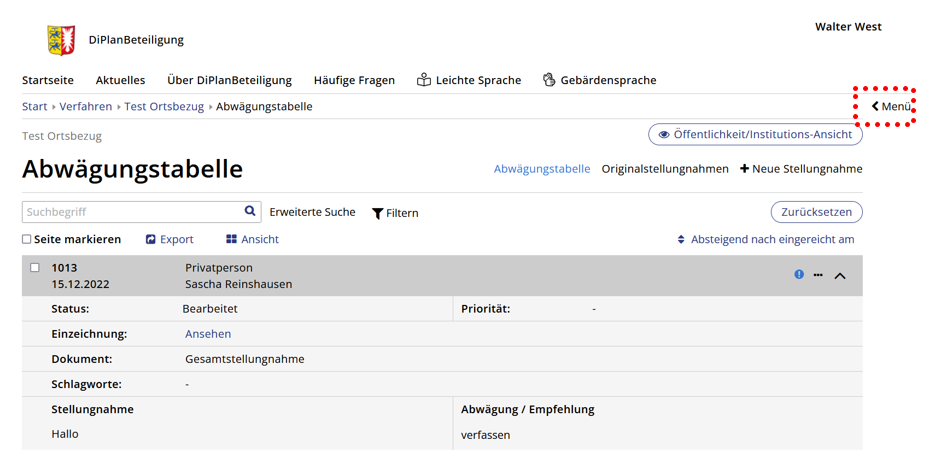Click the Schleswig-Holstein coat of arms logo
The height and width of the screenshot is (466, 932).
[61, 40]
